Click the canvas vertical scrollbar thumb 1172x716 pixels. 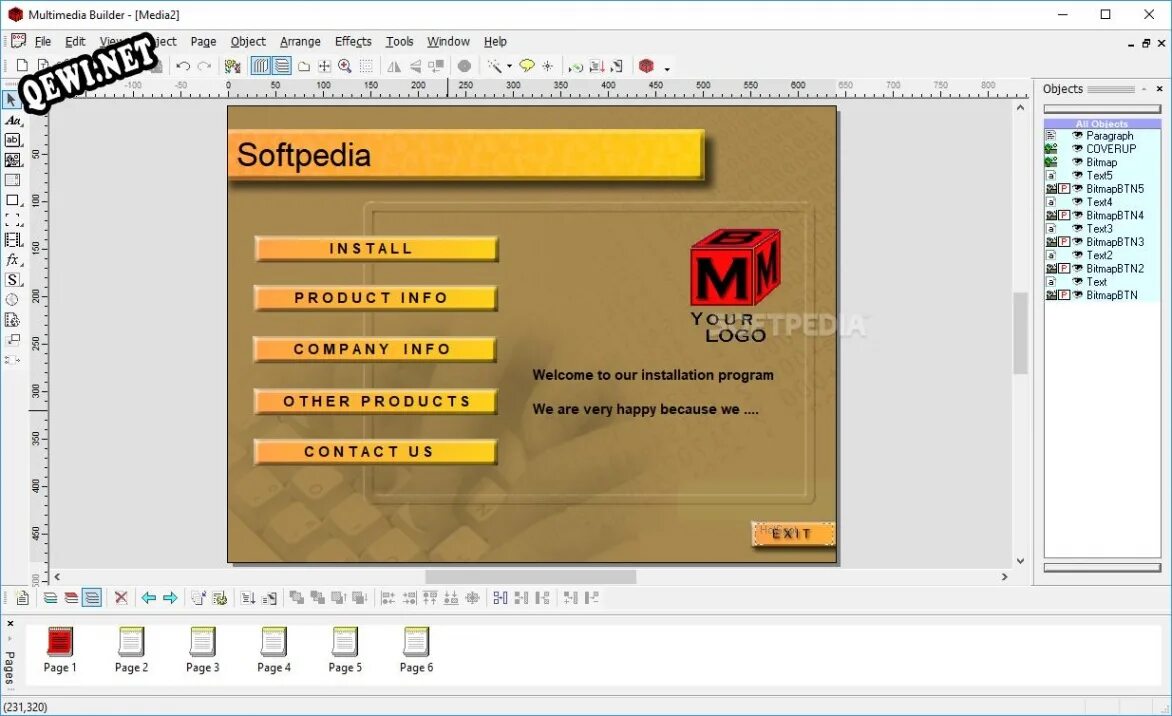pos(1020,333)
